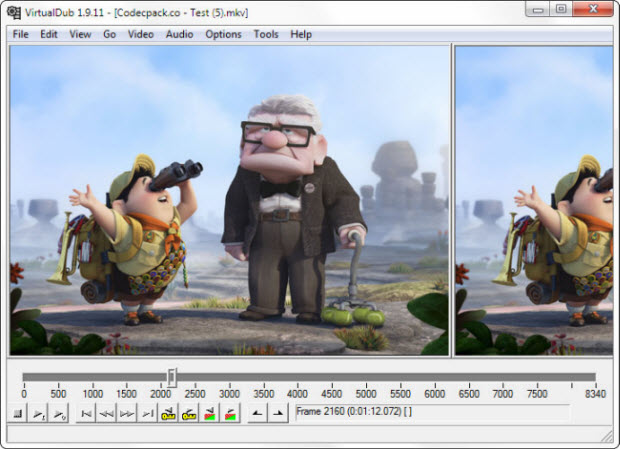Open the Video menu
This screenshot has width=620, height=449.
[140, 34]
